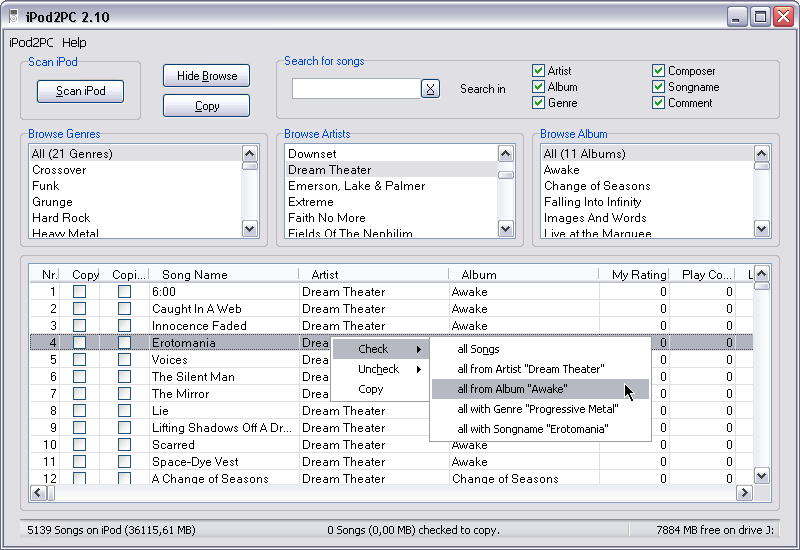Toggle the Genre search checkbox

click(538, 103)
